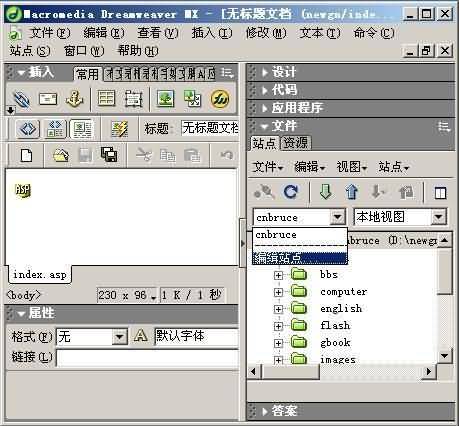Expand the flash folder

278,326
